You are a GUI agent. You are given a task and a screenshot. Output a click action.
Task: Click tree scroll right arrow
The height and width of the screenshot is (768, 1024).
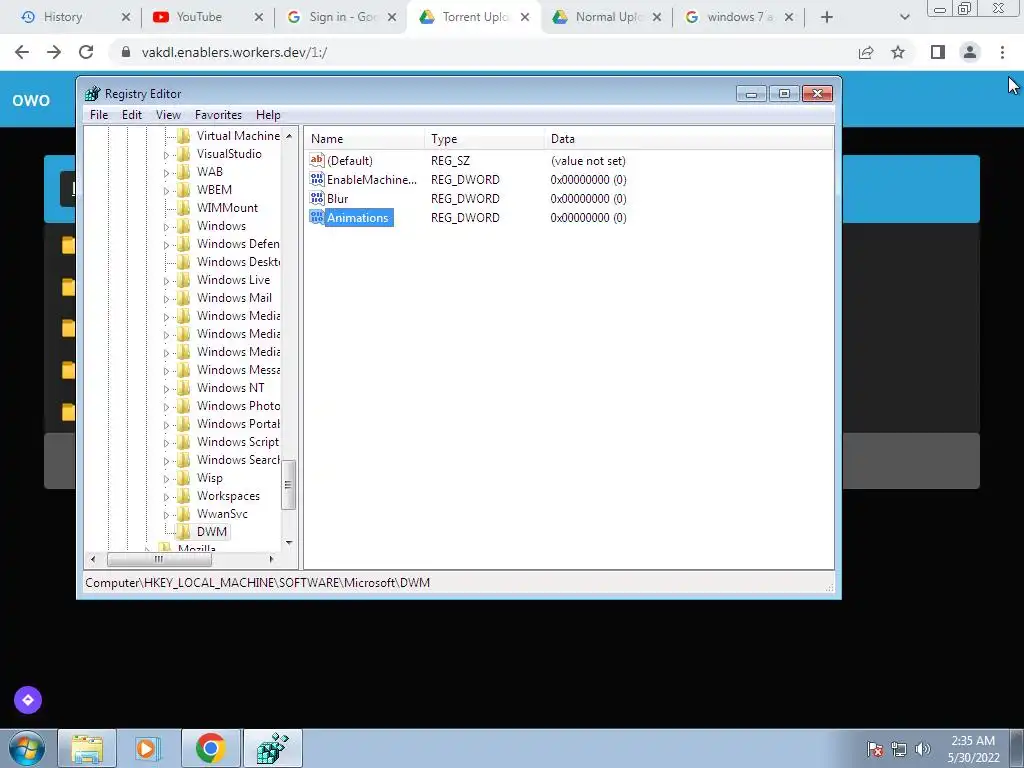click(x=272, y=559)
